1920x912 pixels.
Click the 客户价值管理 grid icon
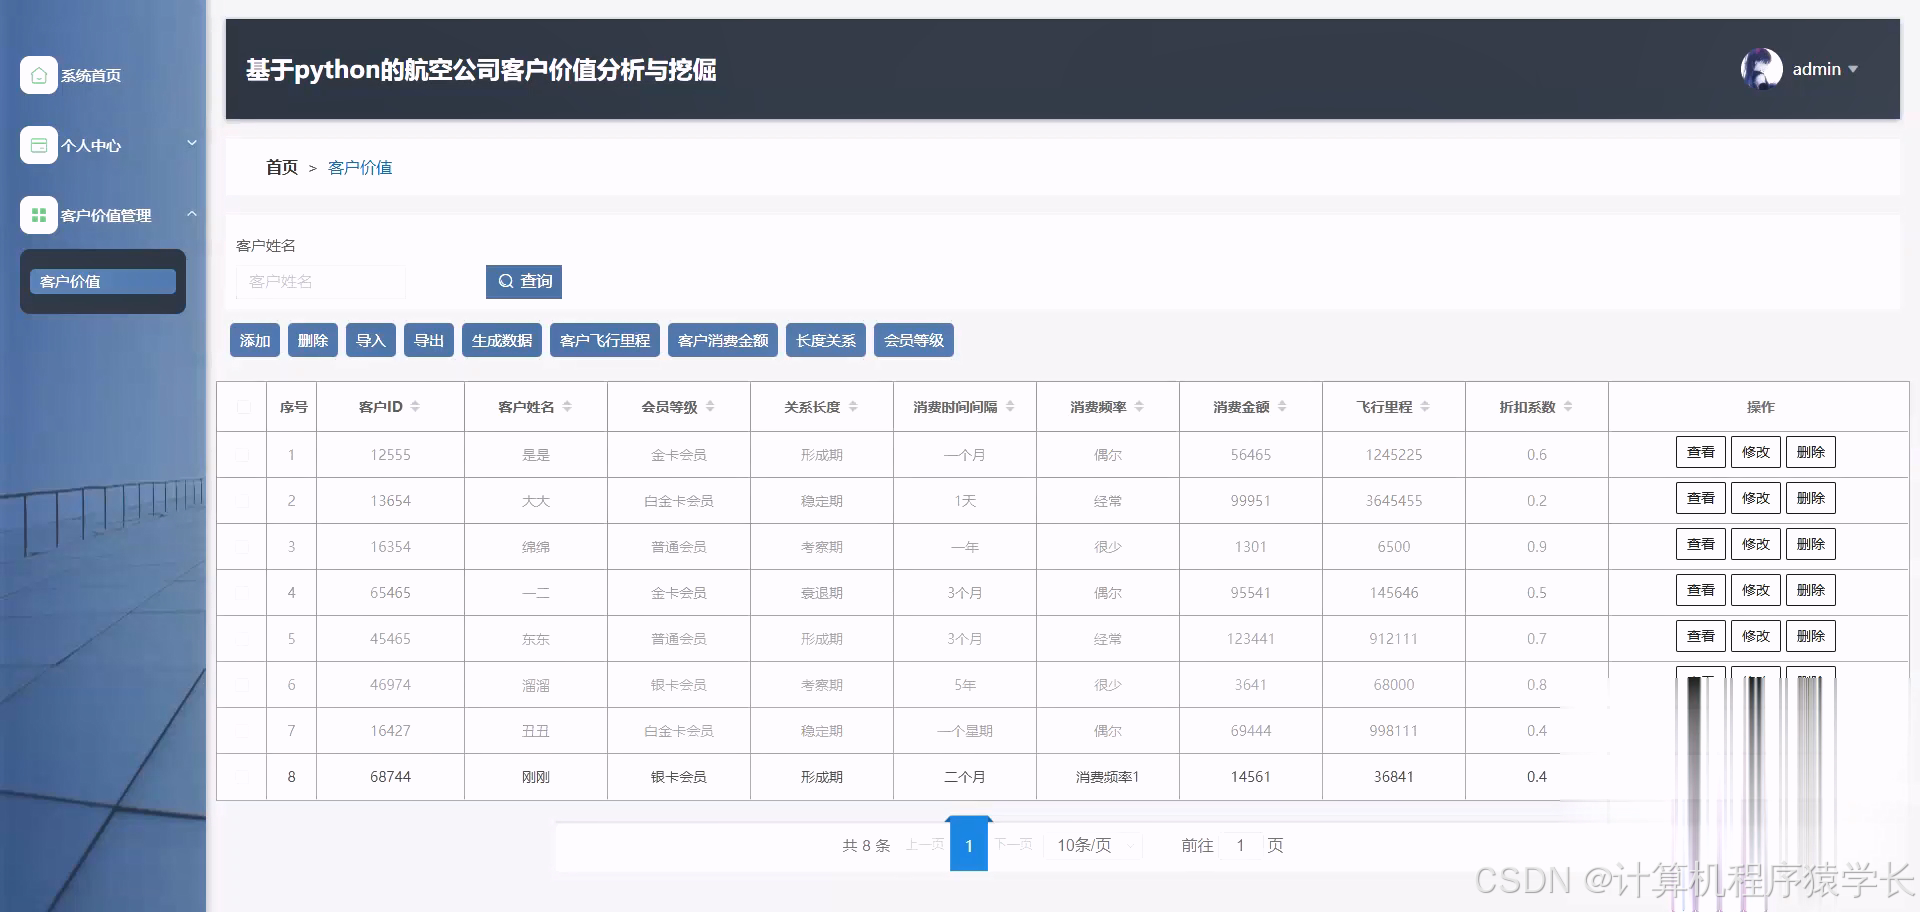point(38,214)
